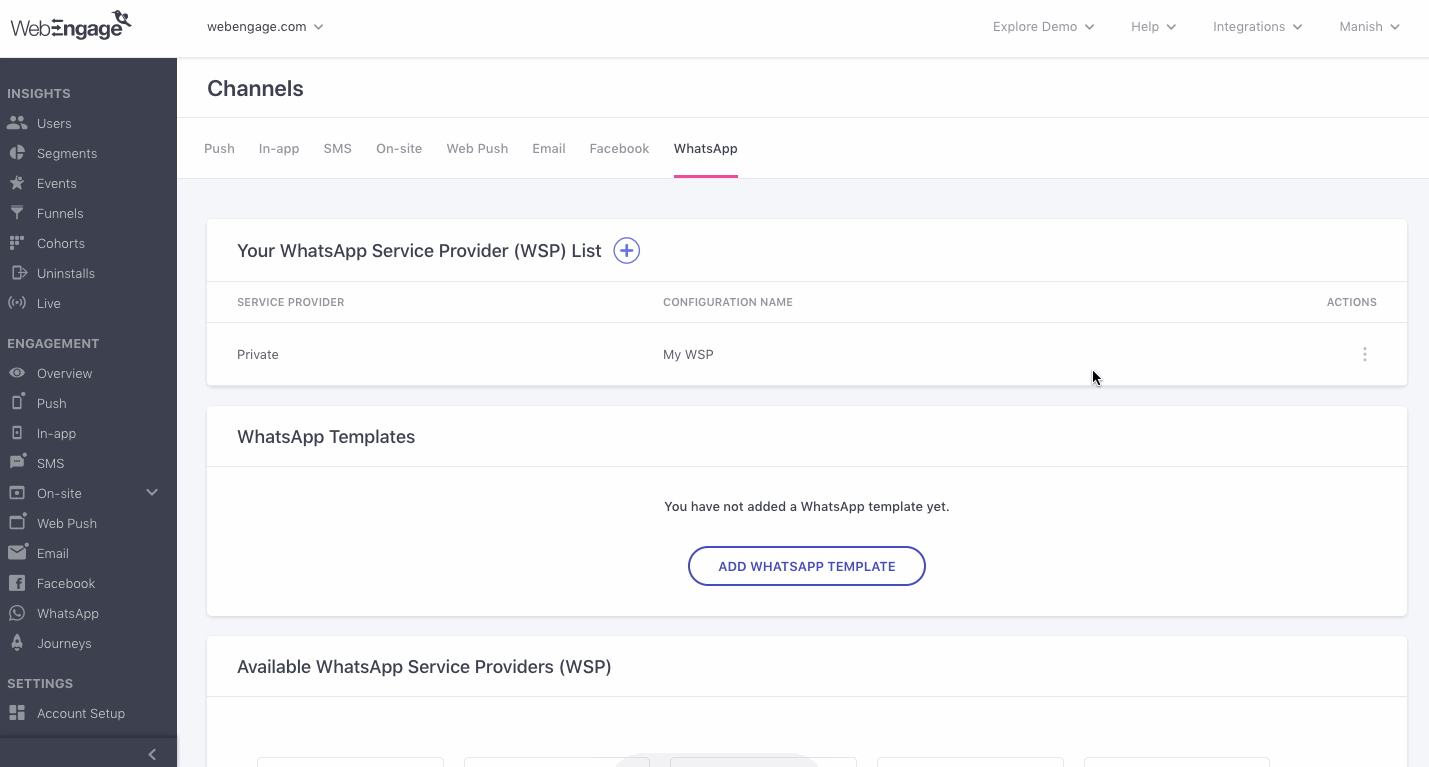The width and height of the screenshot is (1429, 767).
Task: Open the Integrations dropdown menu
Action: tap(1257, 27)
